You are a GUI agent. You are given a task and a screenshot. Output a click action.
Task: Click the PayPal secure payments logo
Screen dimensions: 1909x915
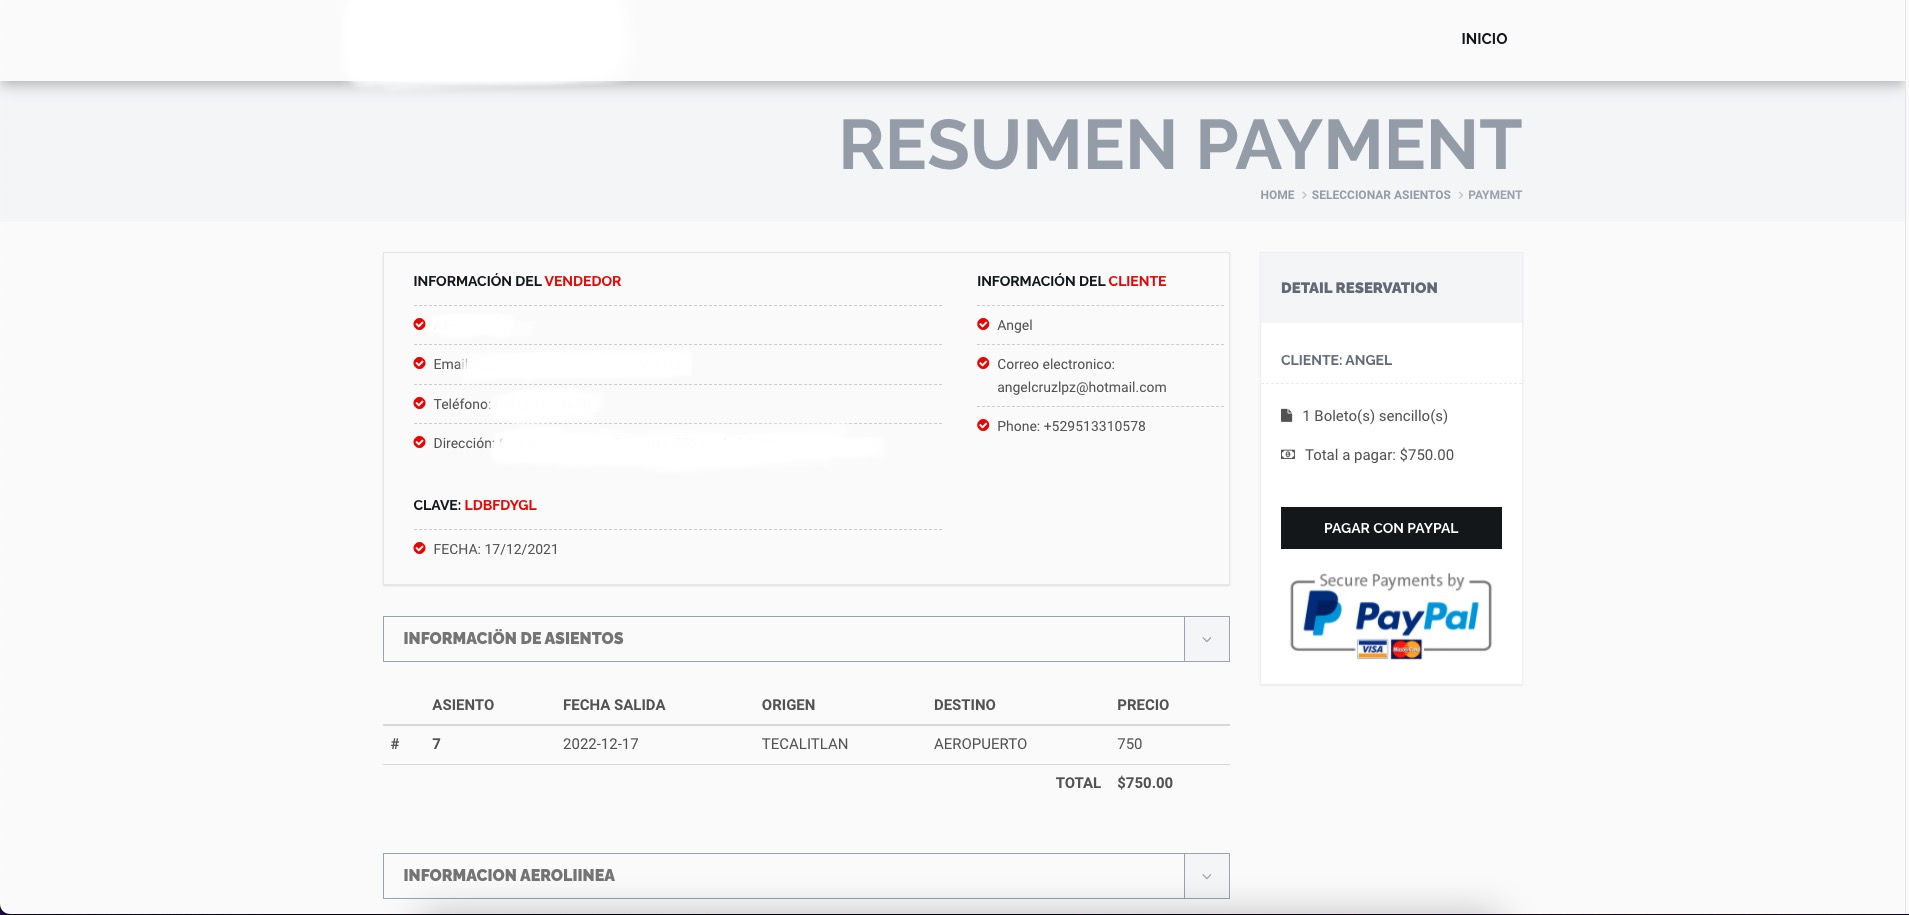point(1390,617)
